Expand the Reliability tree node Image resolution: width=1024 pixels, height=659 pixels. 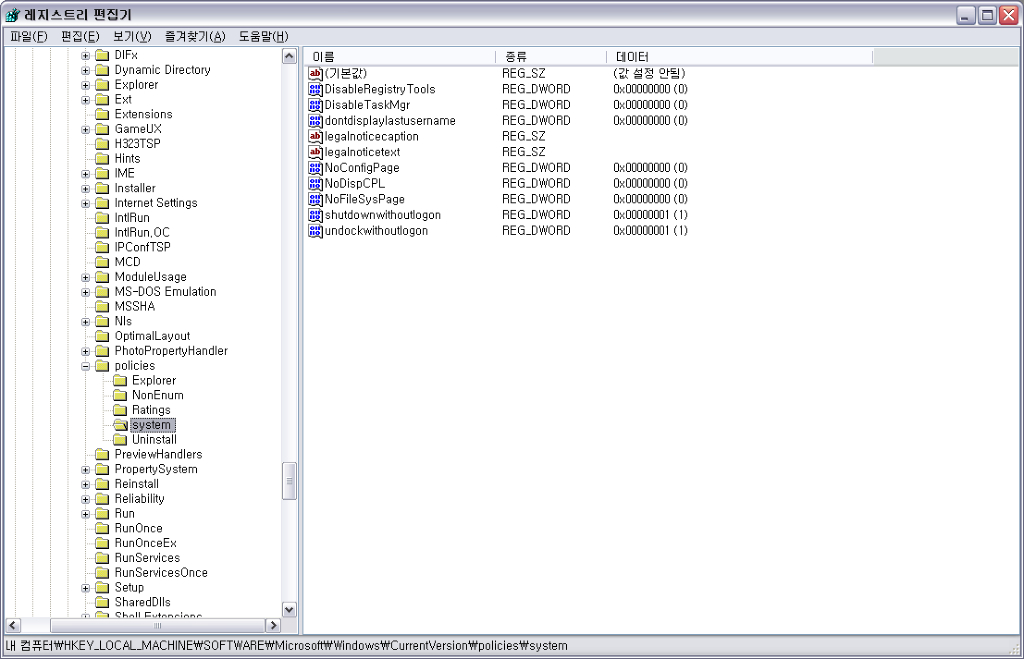86,500
